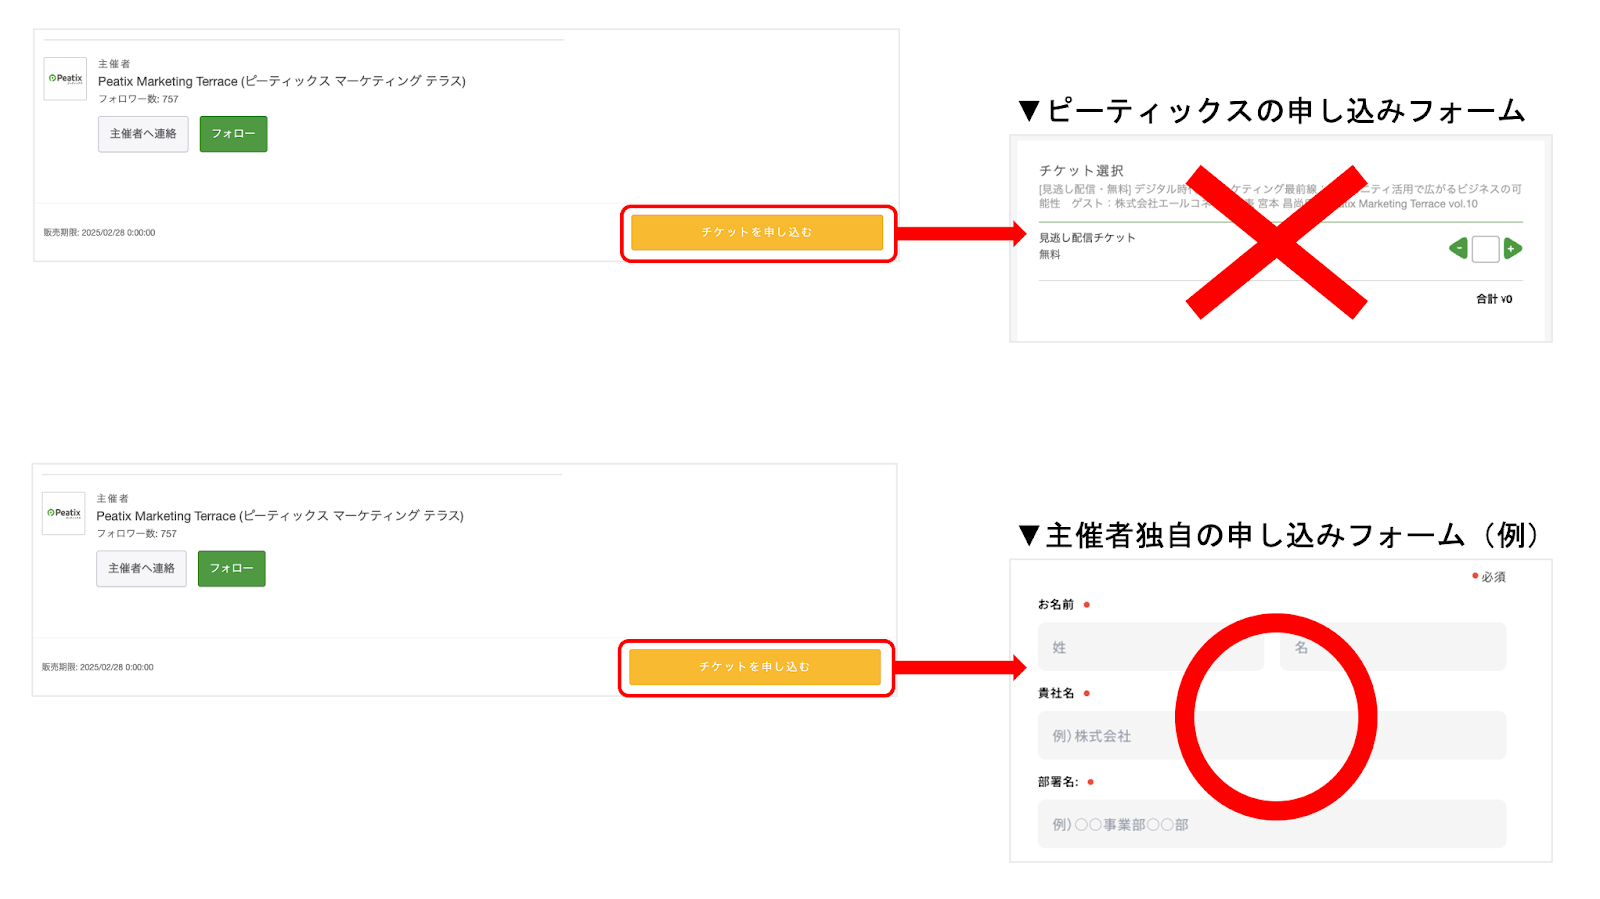This screenshot has height=899, width=1600.
Task: Click the lower orange チケットを申し込む button
Action: pyautogui.click(x=755, y=666)
